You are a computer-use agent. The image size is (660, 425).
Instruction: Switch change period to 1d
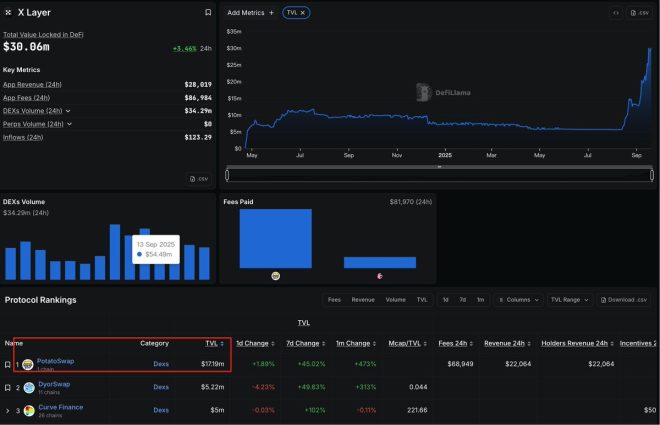coord(445,300)
